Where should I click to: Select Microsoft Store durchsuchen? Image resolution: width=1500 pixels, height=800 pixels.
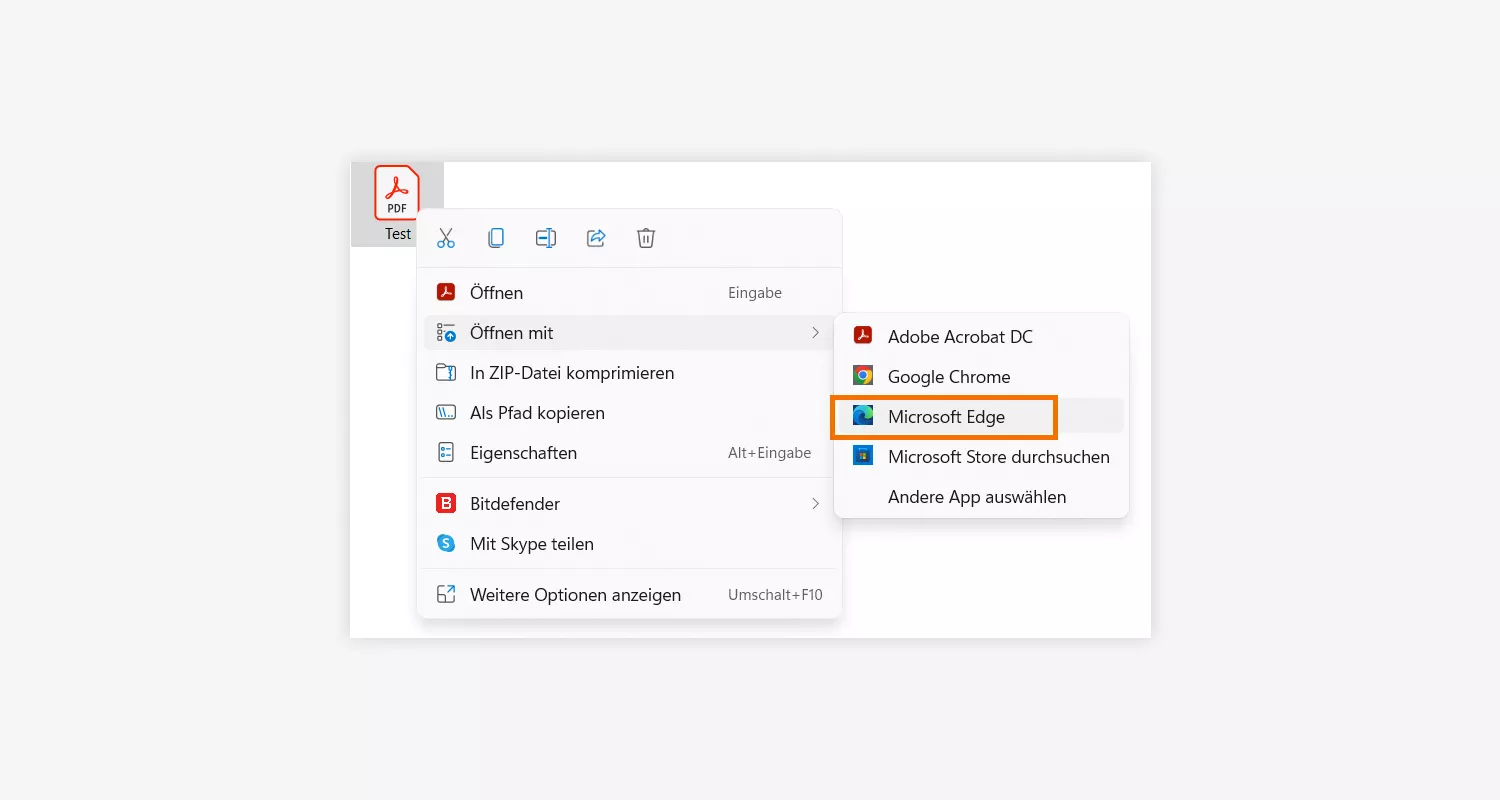981,457
